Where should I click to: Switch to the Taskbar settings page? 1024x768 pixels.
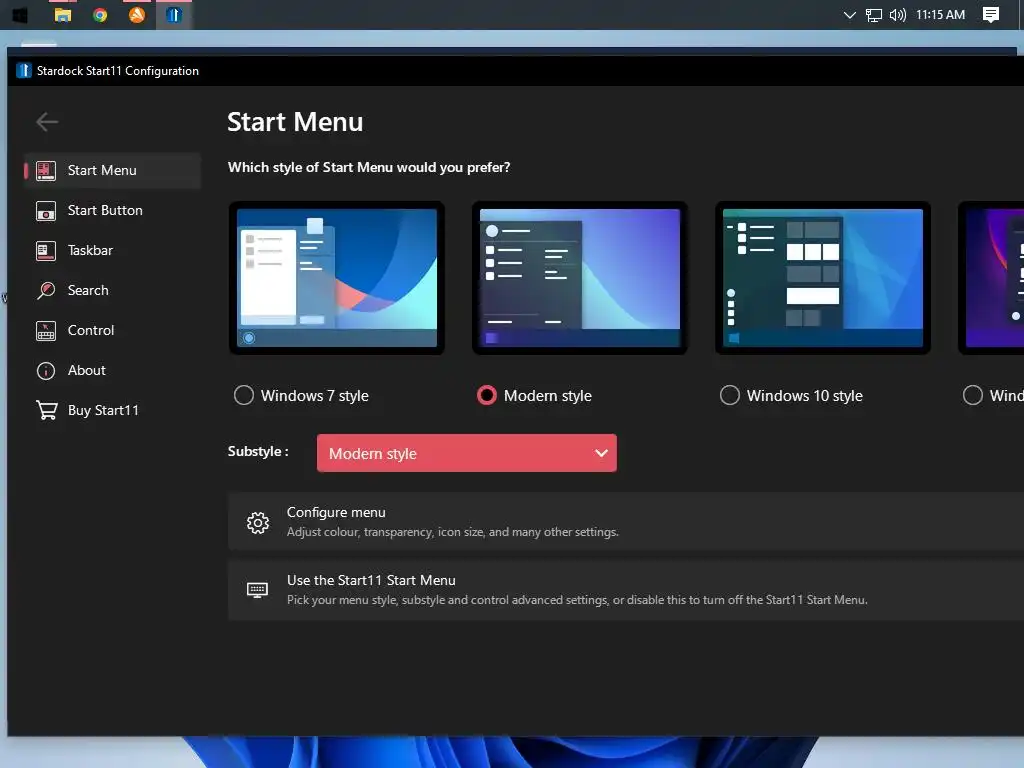point(112,251)
